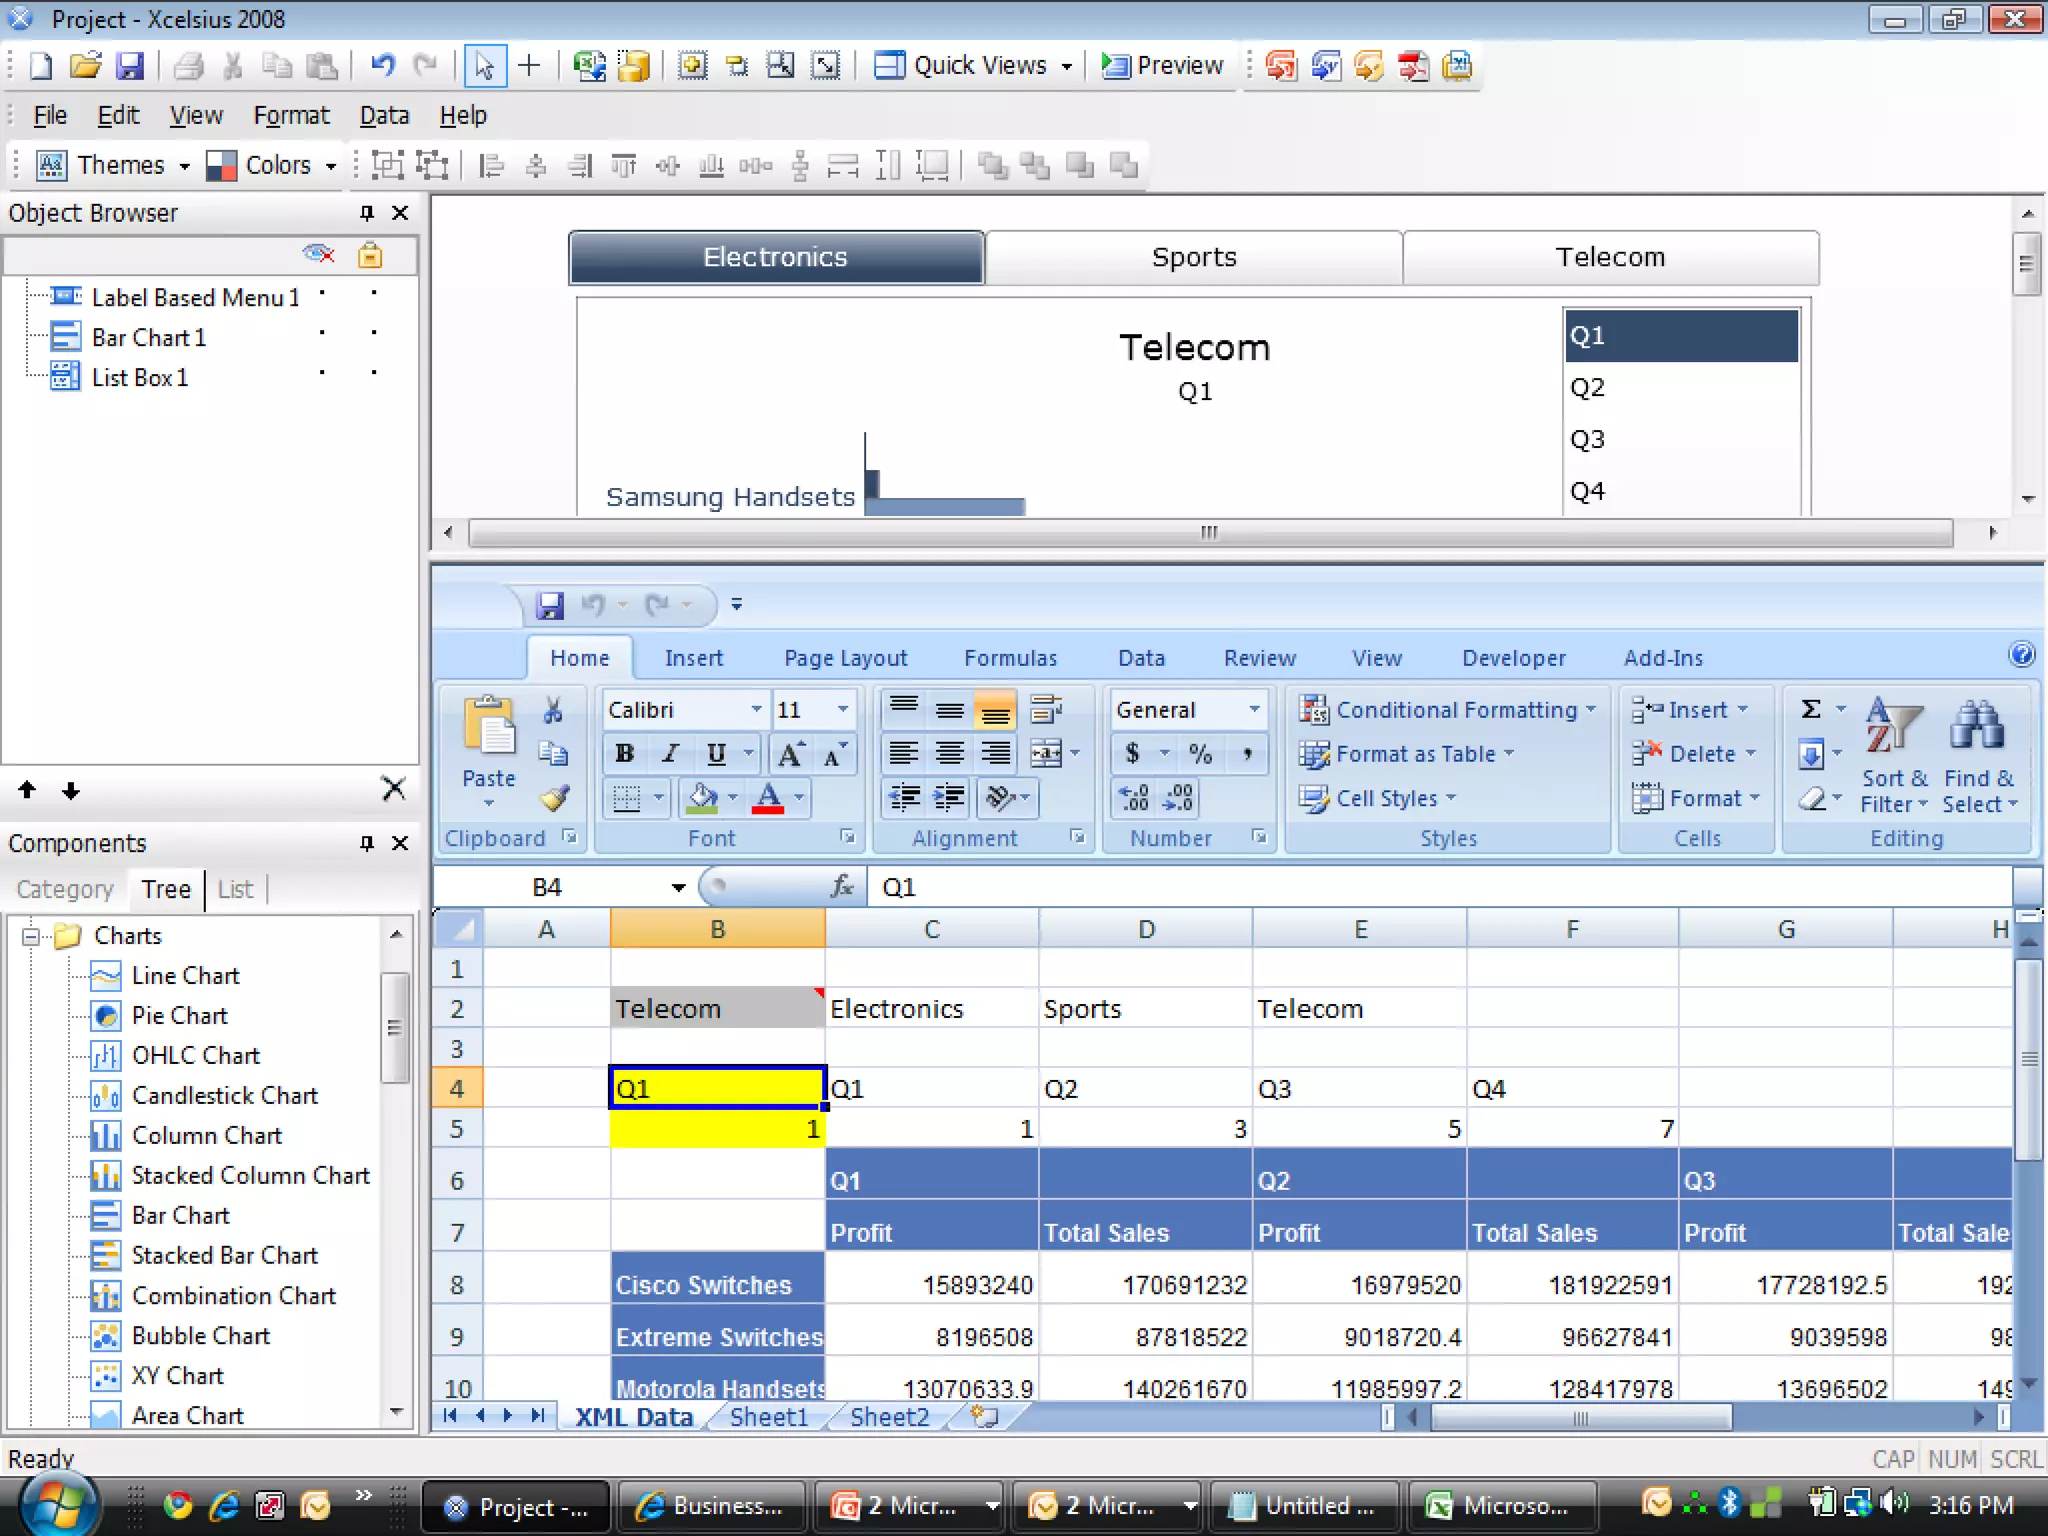
Task: Click the Cut scissors icon in ribbon
Action: tap(553, 710)
